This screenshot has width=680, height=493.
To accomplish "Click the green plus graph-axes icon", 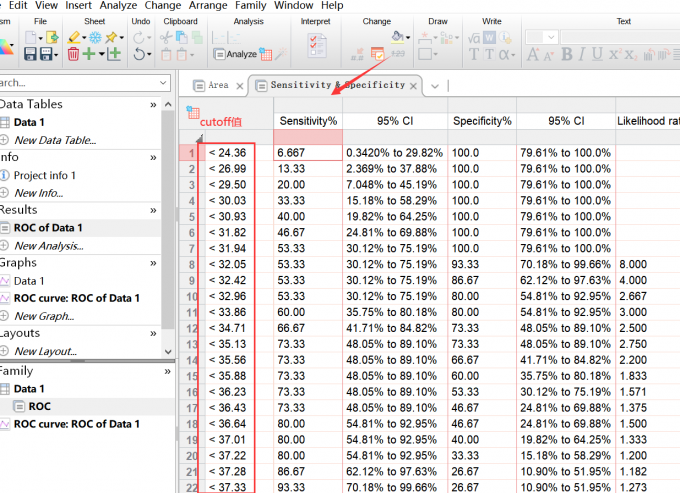I will coord(114,54).
